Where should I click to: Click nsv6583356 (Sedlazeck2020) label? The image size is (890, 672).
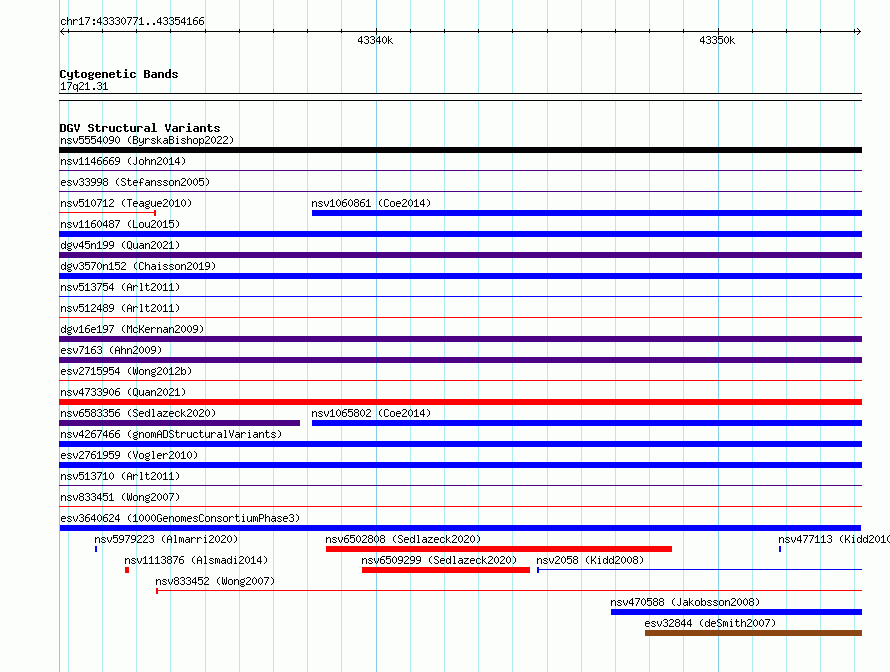point(138,413)
